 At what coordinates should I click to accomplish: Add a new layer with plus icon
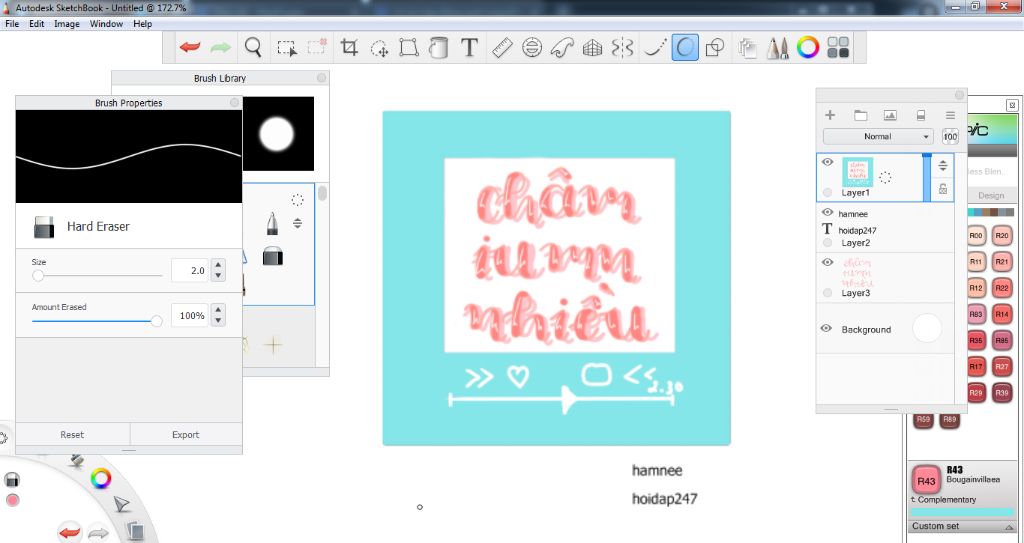pos(830,115)
